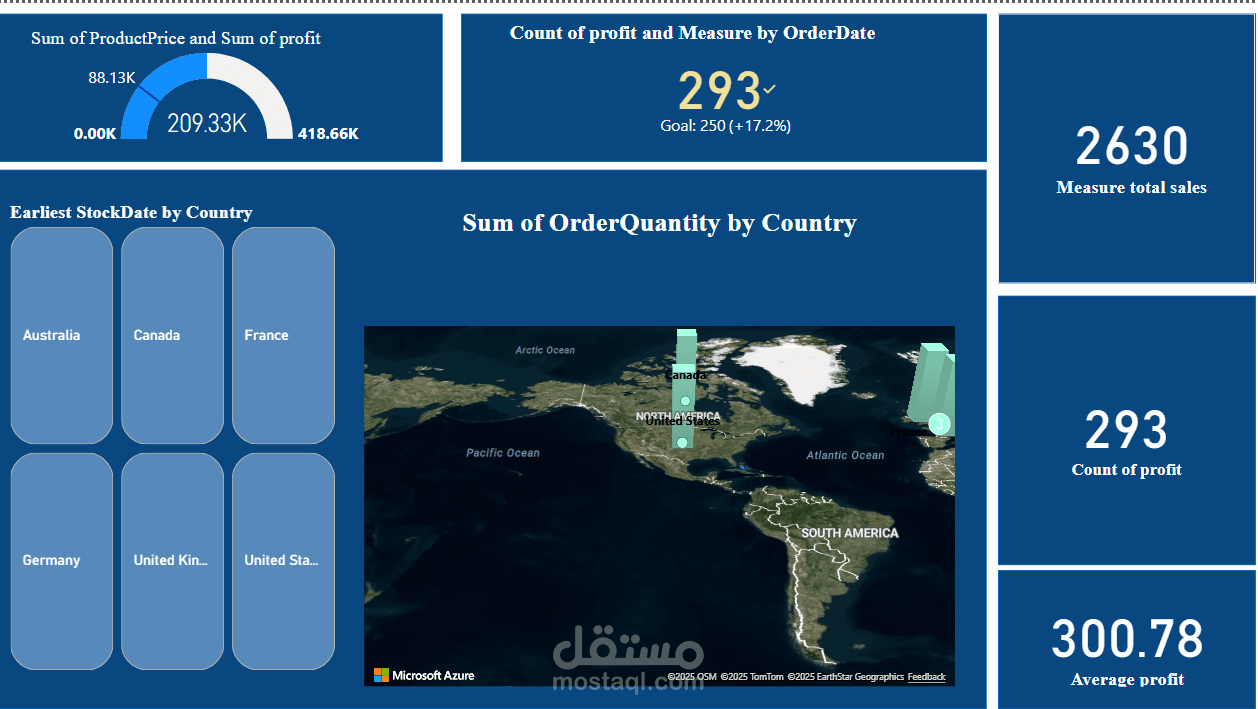Click the gauge value 209.33K
The width and height of the screenshot is (1258, 709).
pos(207,124)
